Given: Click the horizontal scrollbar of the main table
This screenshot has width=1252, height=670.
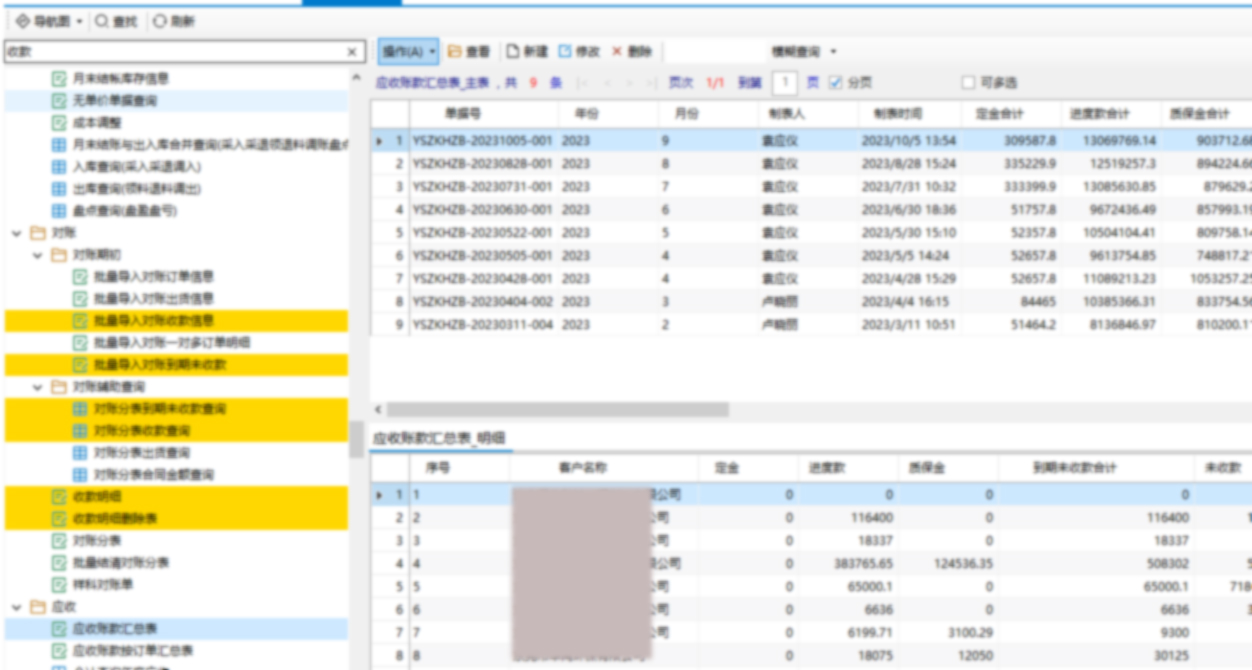Looking at the screenshot, I should tap(560, 409).
